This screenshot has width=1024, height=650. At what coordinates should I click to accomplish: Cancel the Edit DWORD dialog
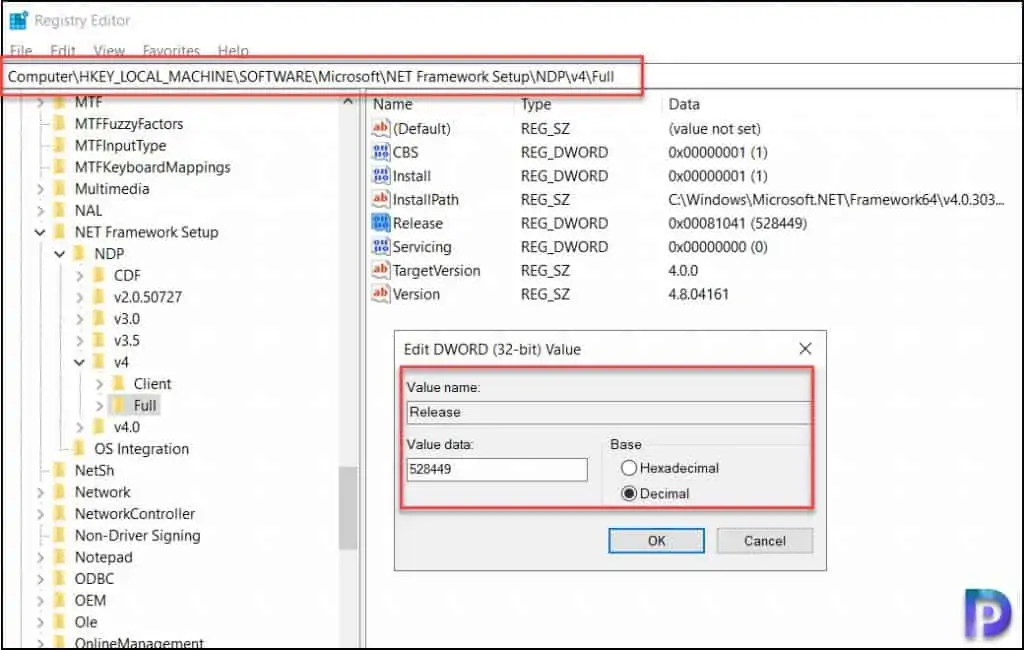[x=765, y=541]
